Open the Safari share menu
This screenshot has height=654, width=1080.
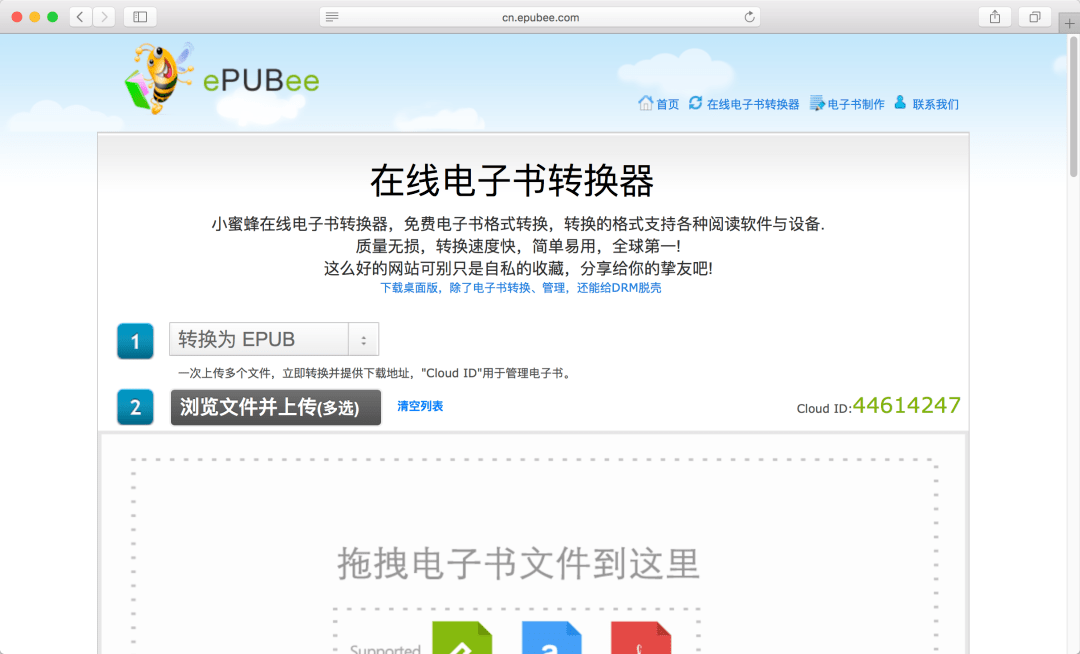pyautogui.click(x=995, y=17)
